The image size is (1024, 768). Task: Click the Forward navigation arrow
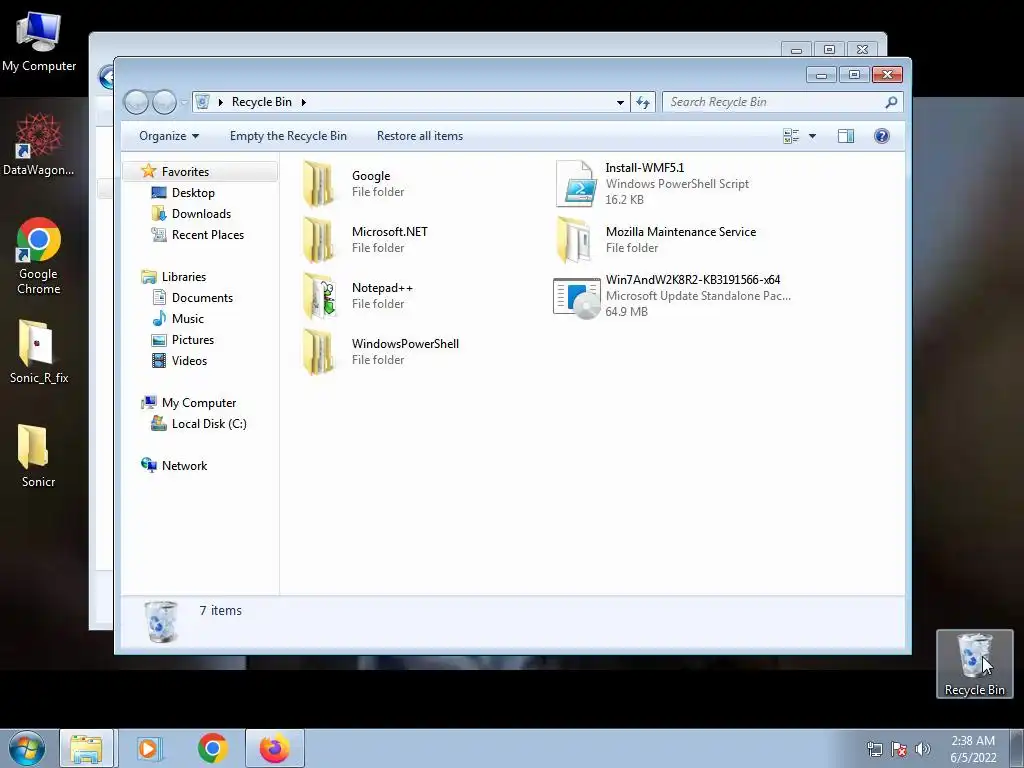(x=164, y=102)
